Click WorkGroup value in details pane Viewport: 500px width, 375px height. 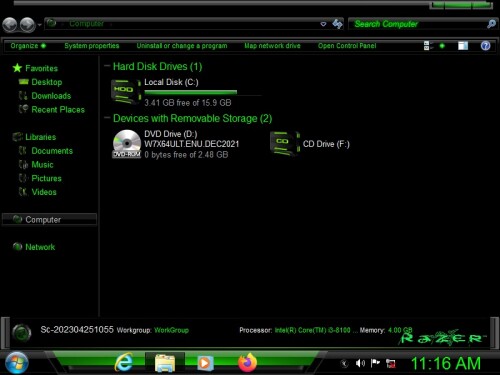point(171,330)
